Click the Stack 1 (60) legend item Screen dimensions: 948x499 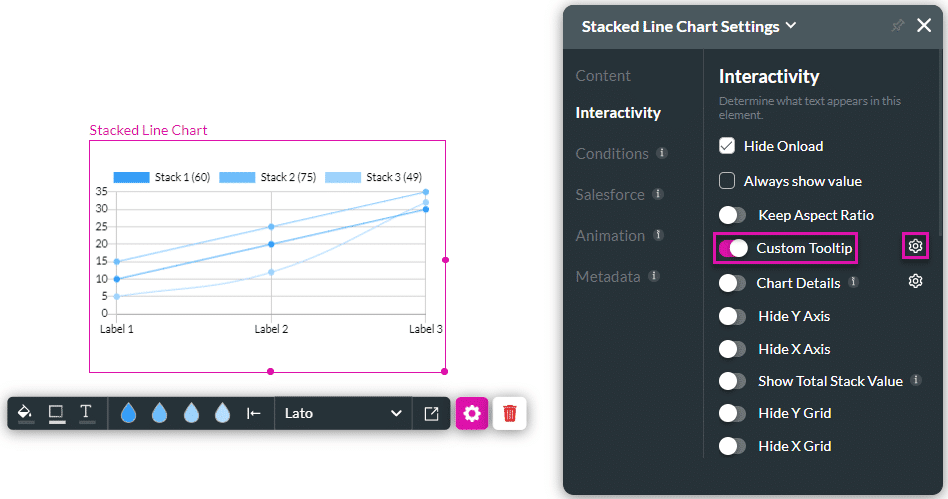pyautogui.click(x=161, y=177)
